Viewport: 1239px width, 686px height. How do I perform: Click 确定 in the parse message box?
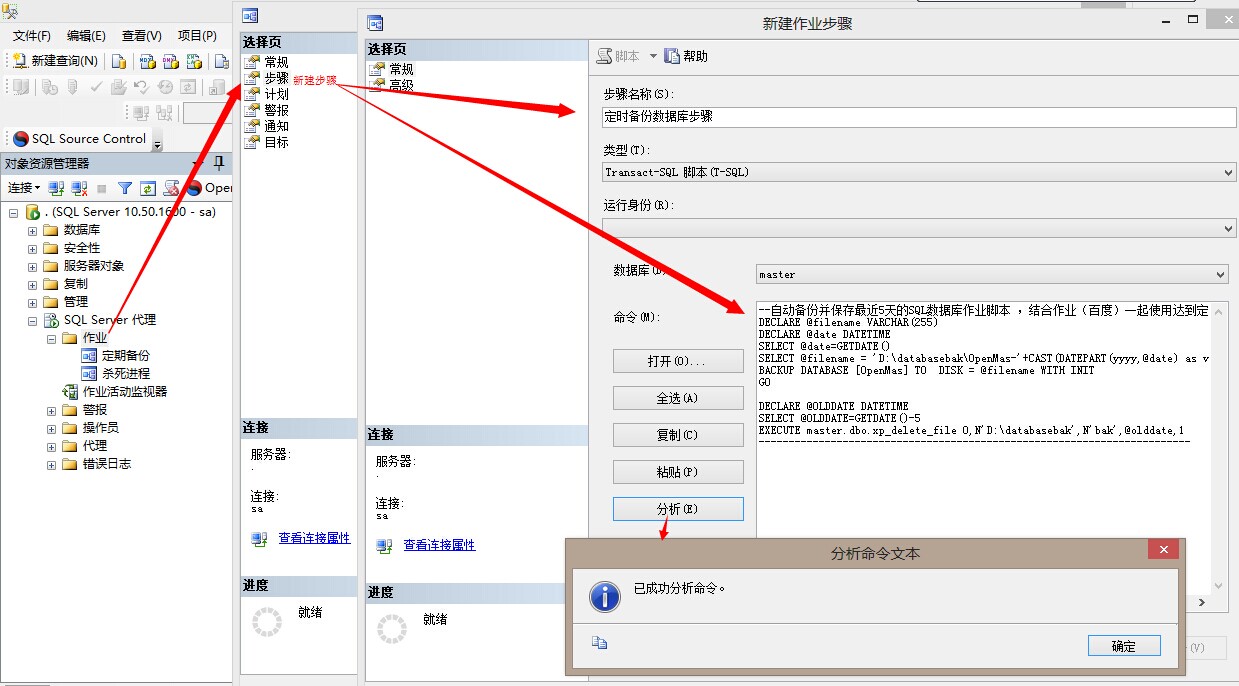click(1124, 646)
